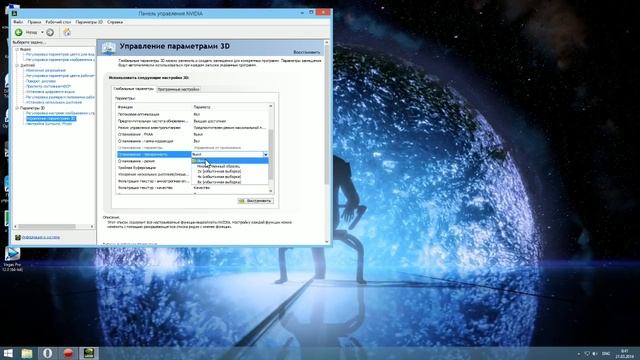Open File Explorer from the taskbar
Screen dimensions: 640x360
coord(27,353)
